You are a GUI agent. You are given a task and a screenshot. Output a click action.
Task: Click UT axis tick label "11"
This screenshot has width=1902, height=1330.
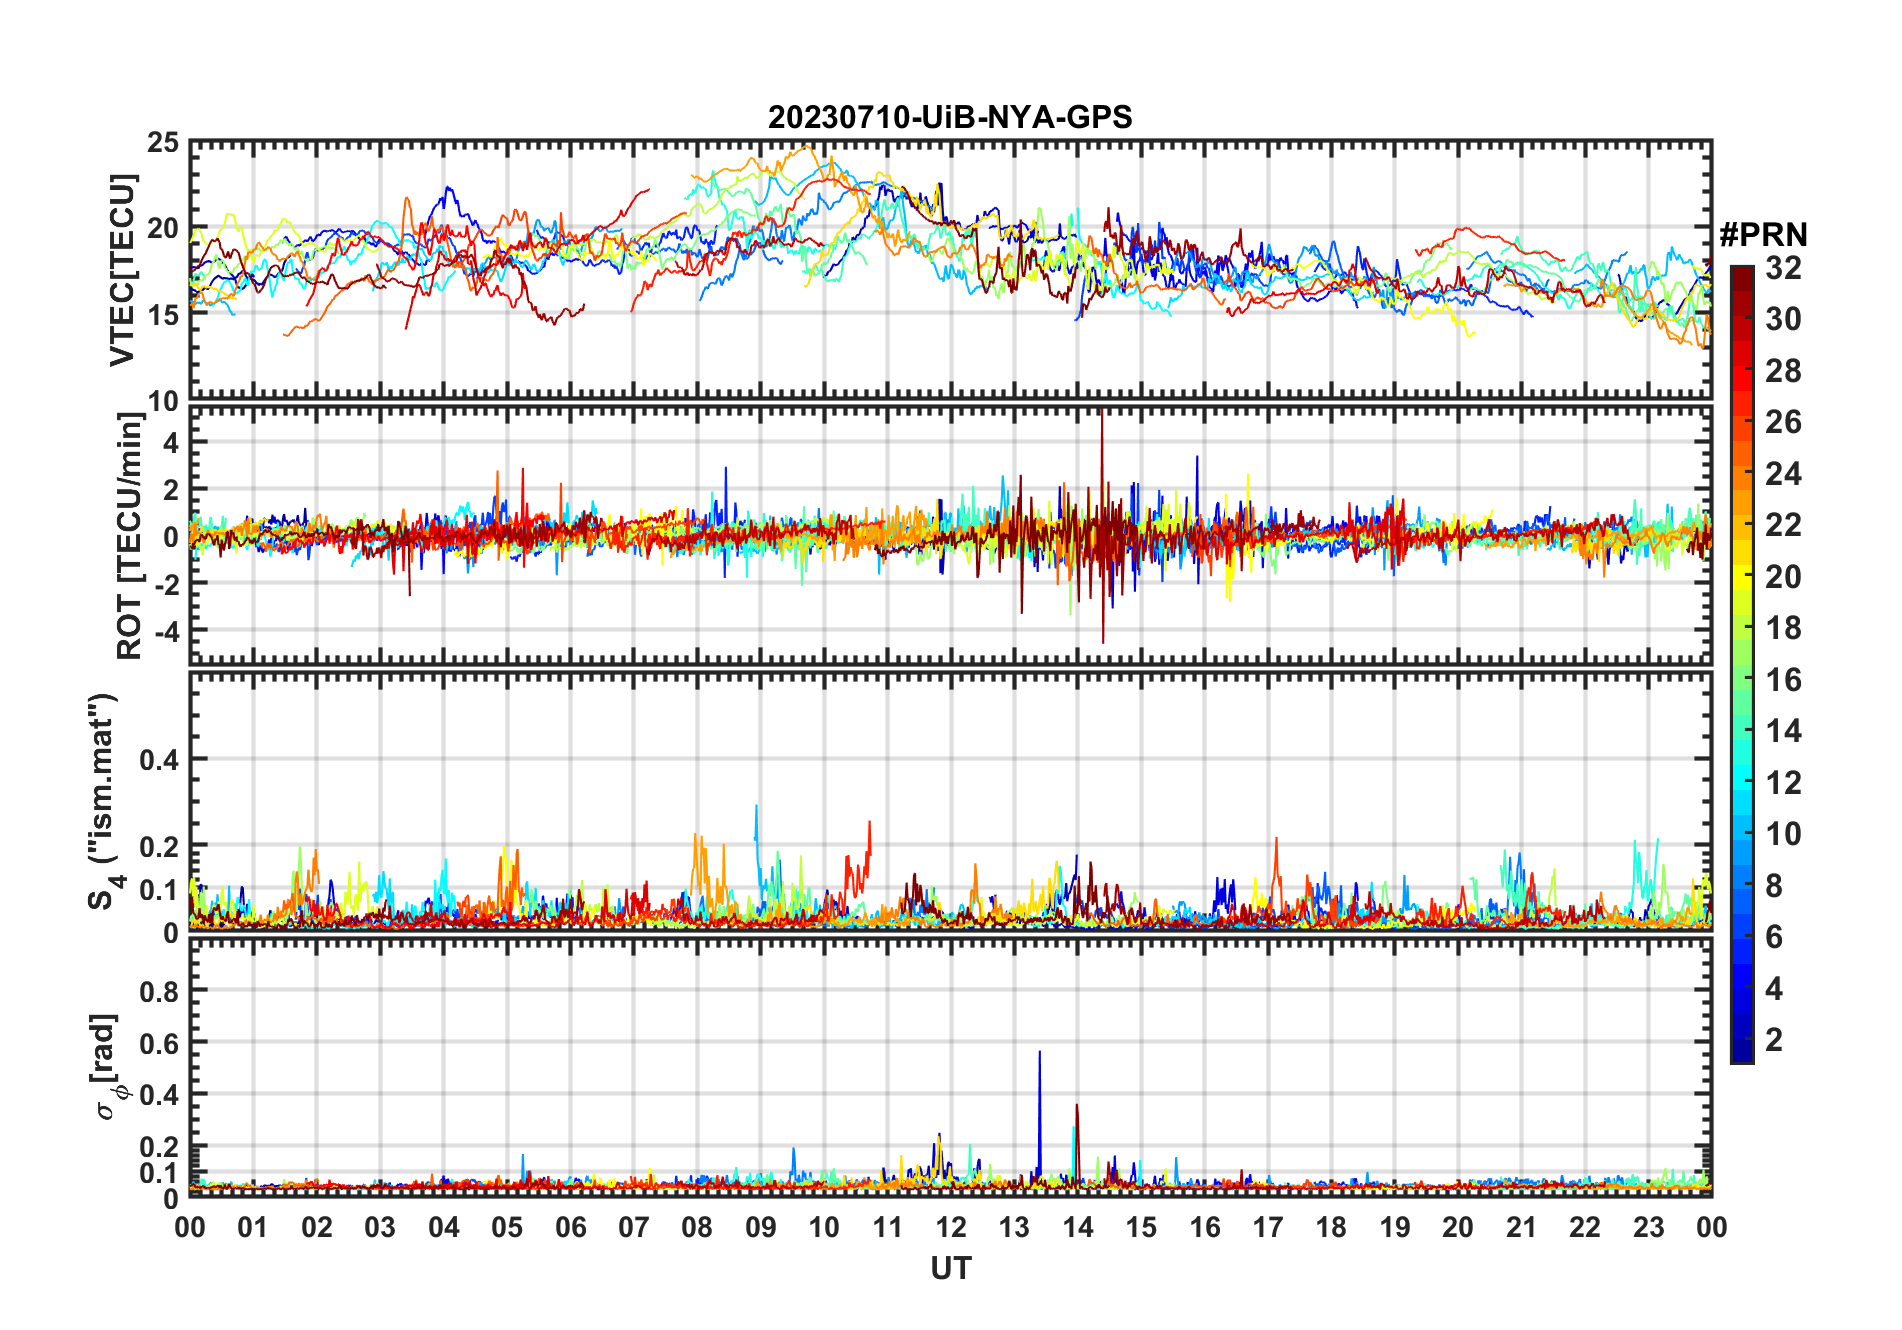click(888, 1228)
